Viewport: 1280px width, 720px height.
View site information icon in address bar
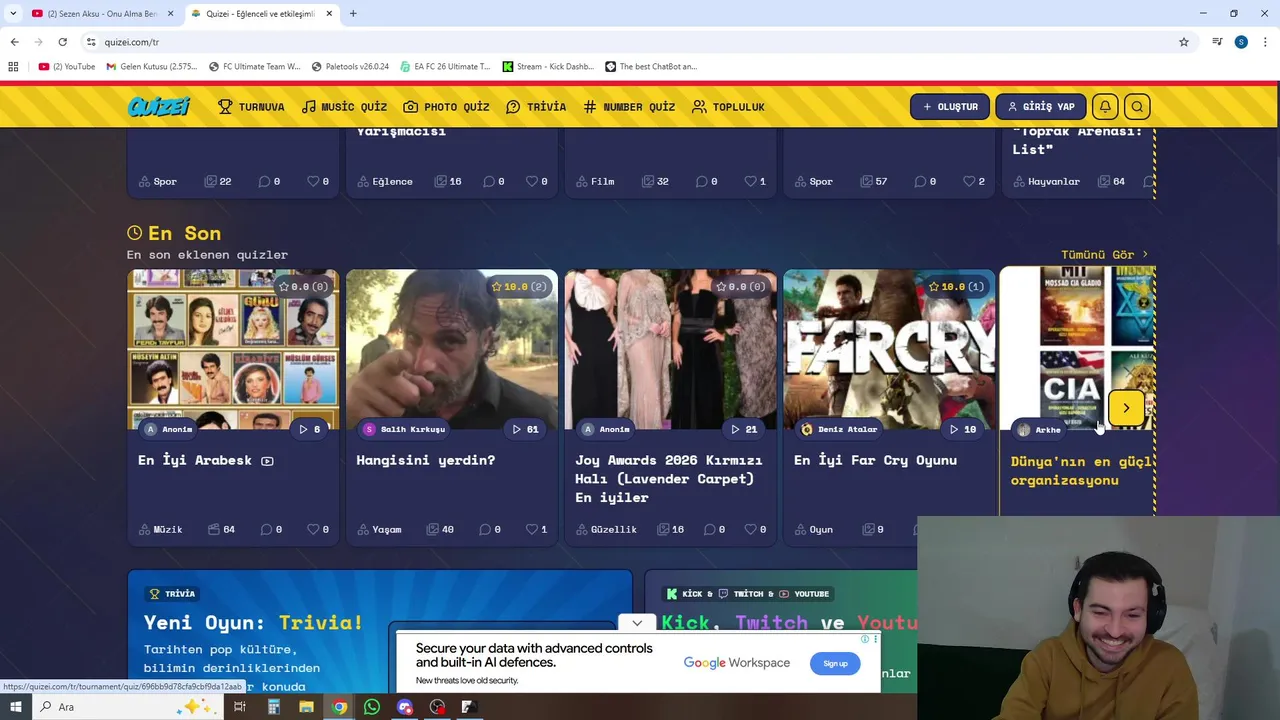91,42
